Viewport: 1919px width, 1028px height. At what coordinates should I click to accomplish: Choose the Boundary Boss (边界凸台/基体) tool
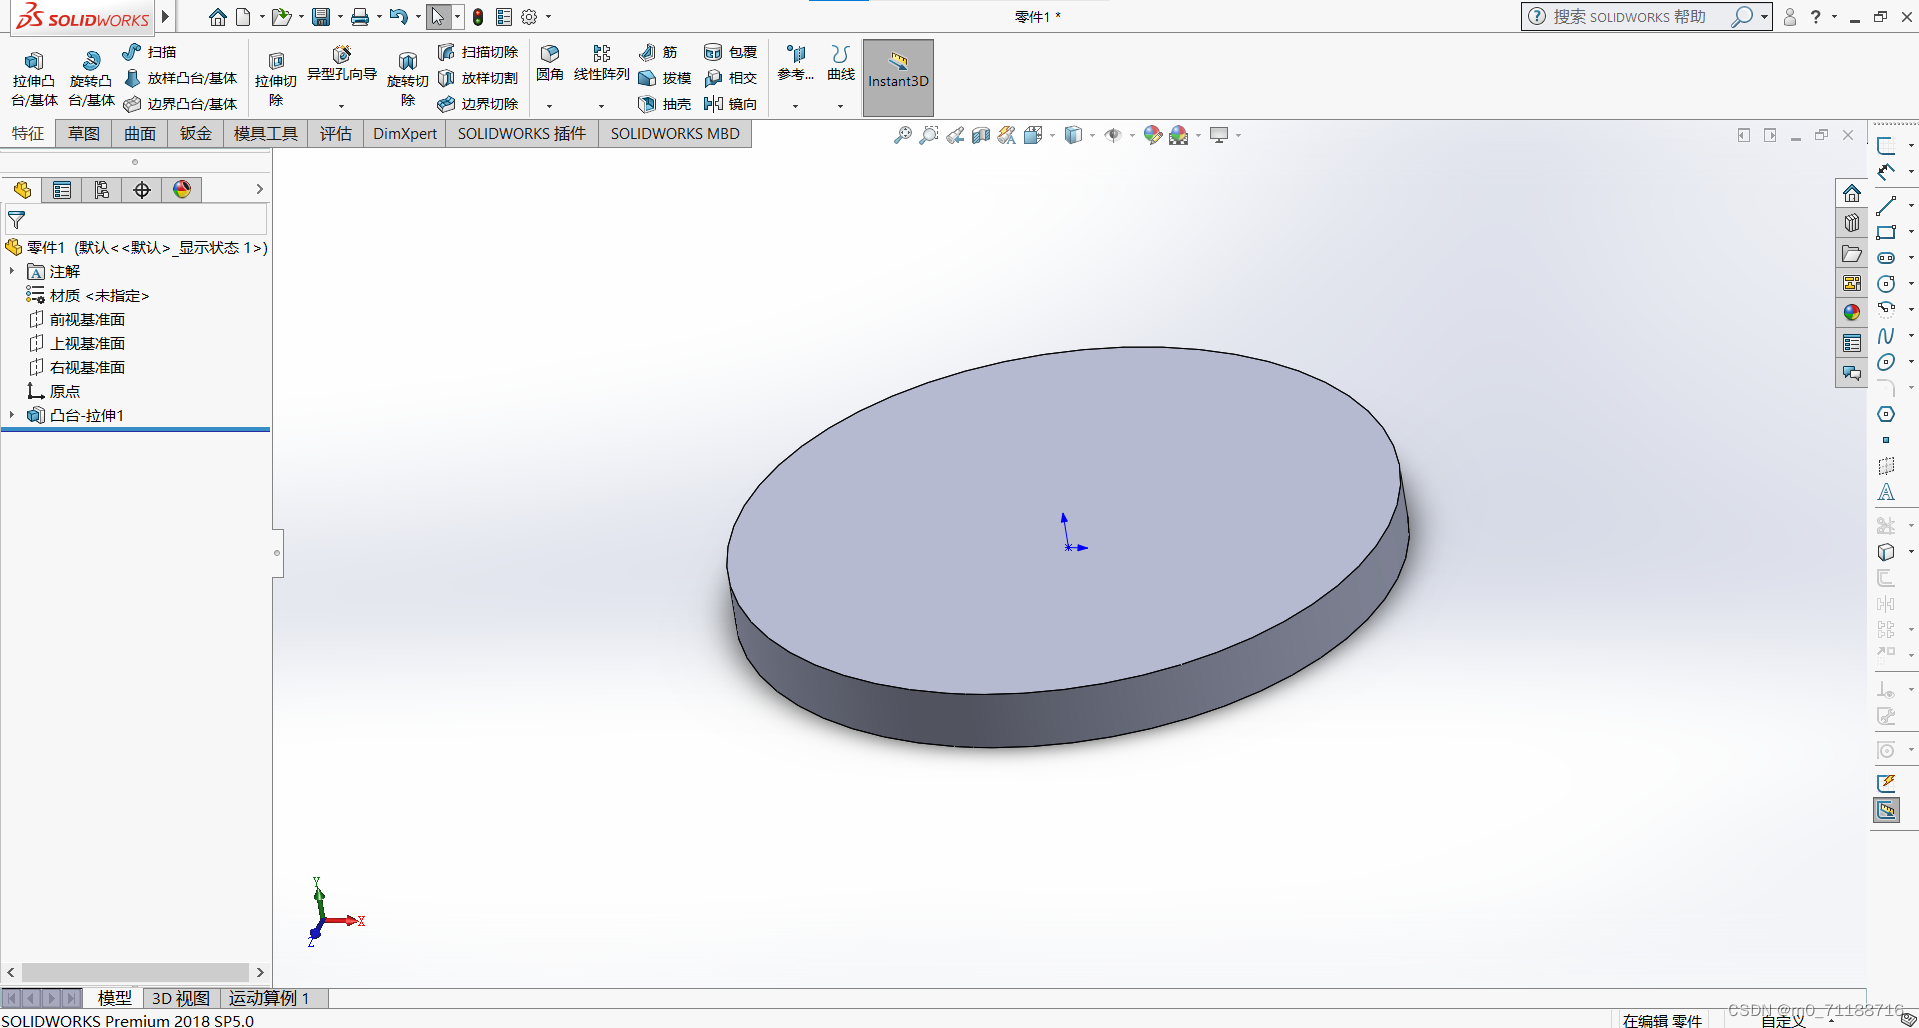(x=180, y=104)
